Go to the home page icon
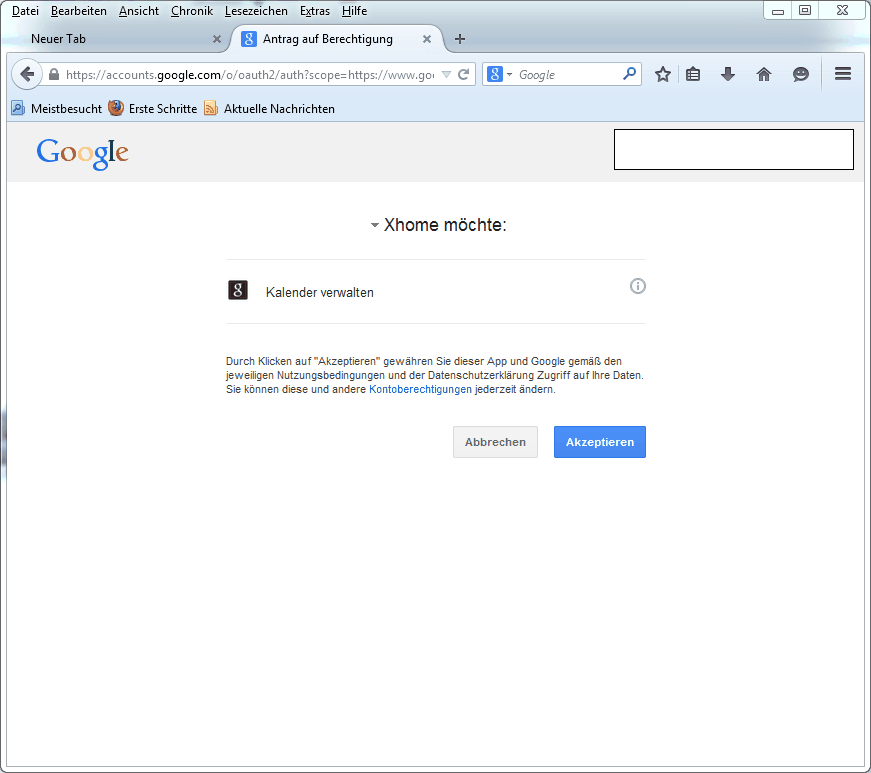Screen dimensions: 871x773 click(764, 75)
